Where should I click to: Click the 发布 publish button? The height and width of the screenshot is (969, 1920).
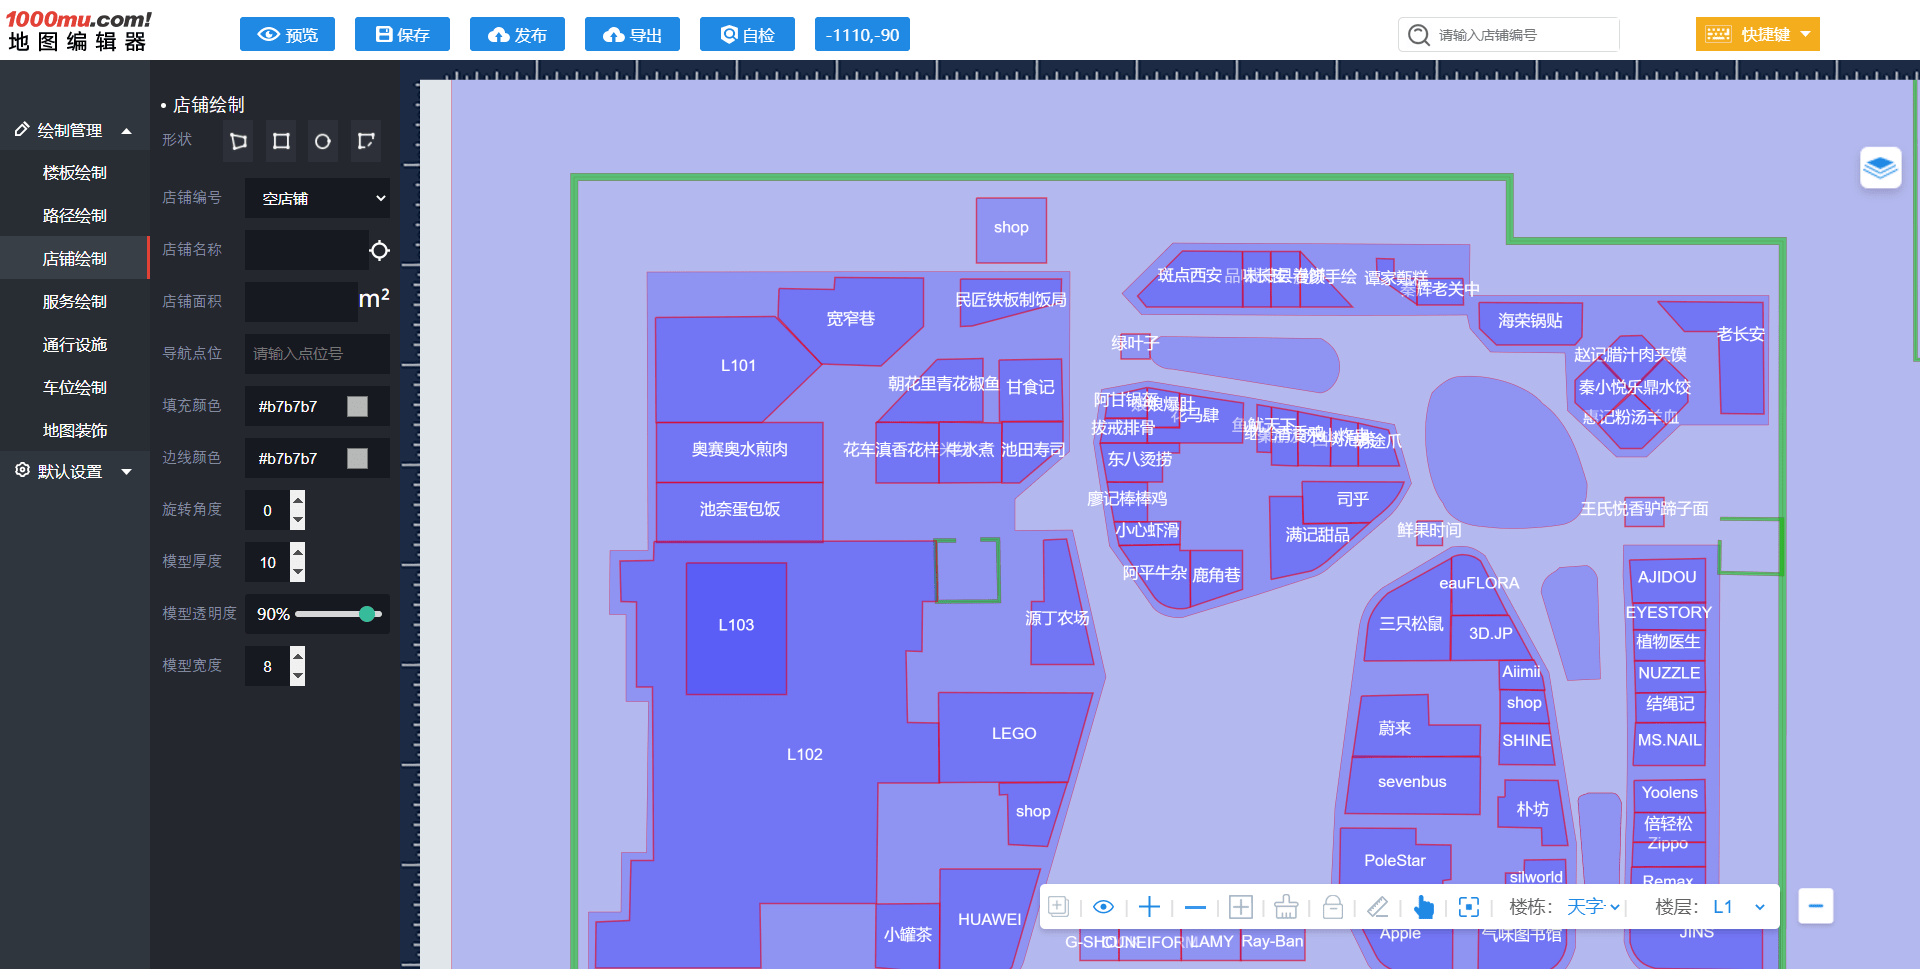point(517,34)
